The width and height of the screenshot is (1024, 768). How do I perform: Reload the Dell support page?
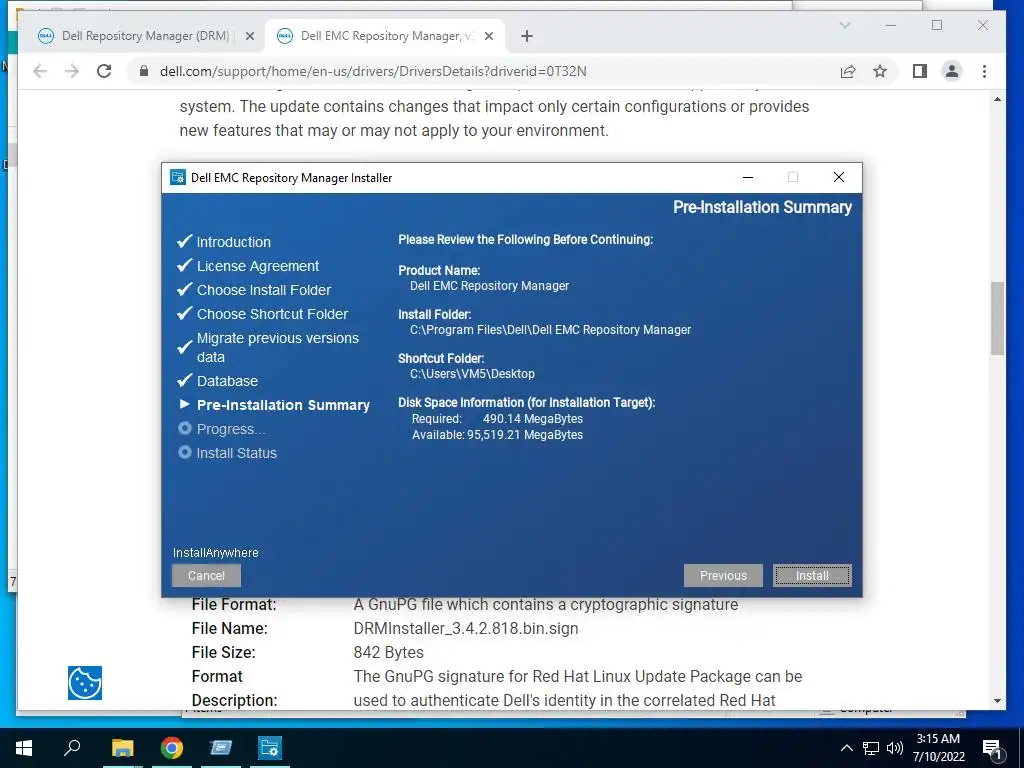104,71
